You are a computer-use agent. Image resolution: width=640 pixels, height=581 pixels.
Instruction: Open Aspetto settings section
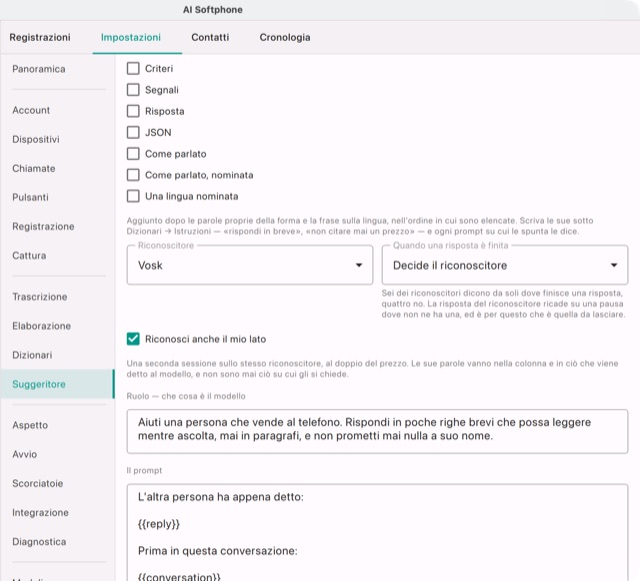[30, 425]
